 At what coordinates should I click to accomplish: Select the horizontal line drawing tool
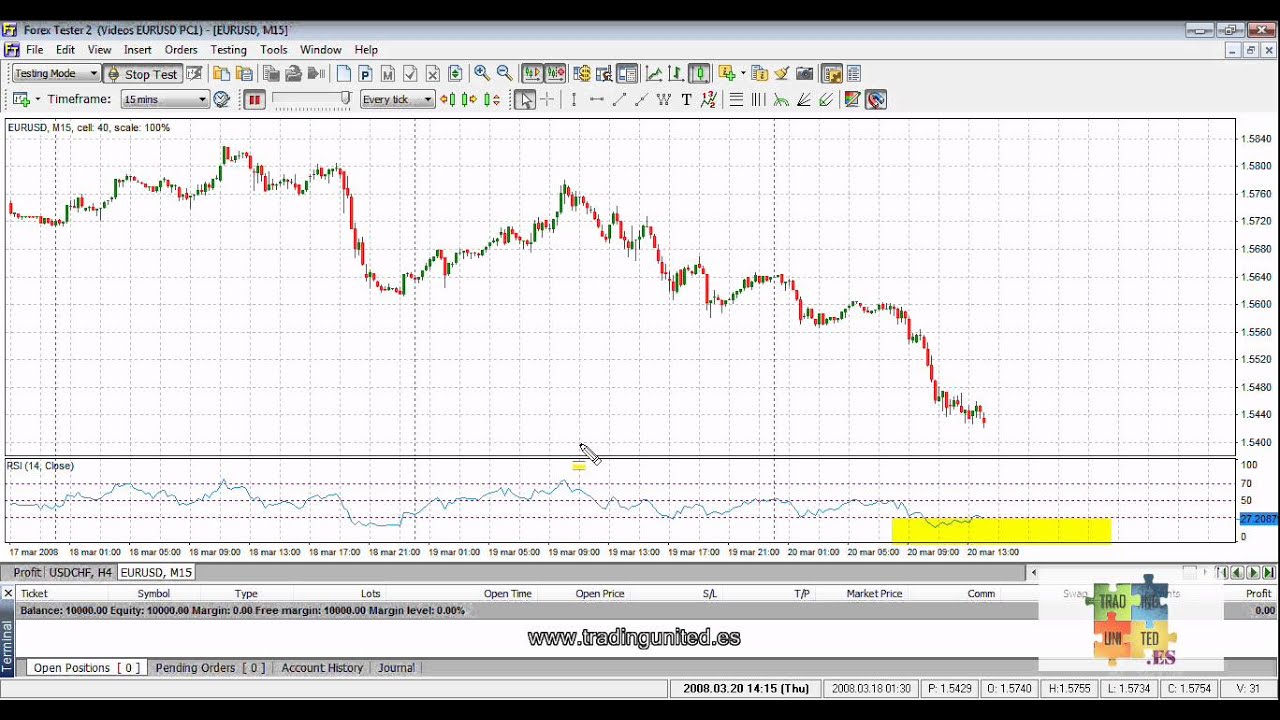(x=596, y=99)
